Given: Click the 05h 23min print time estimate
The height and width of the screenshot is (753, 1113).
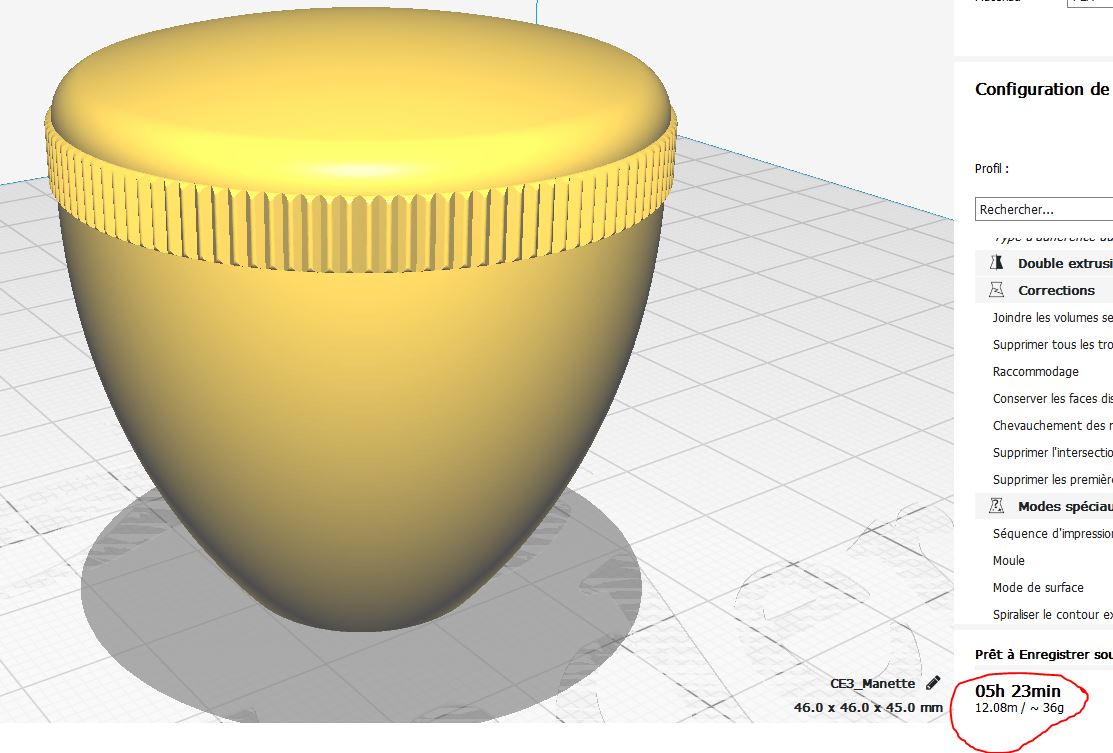Looking at the screenshot, I should (1017, 691).
